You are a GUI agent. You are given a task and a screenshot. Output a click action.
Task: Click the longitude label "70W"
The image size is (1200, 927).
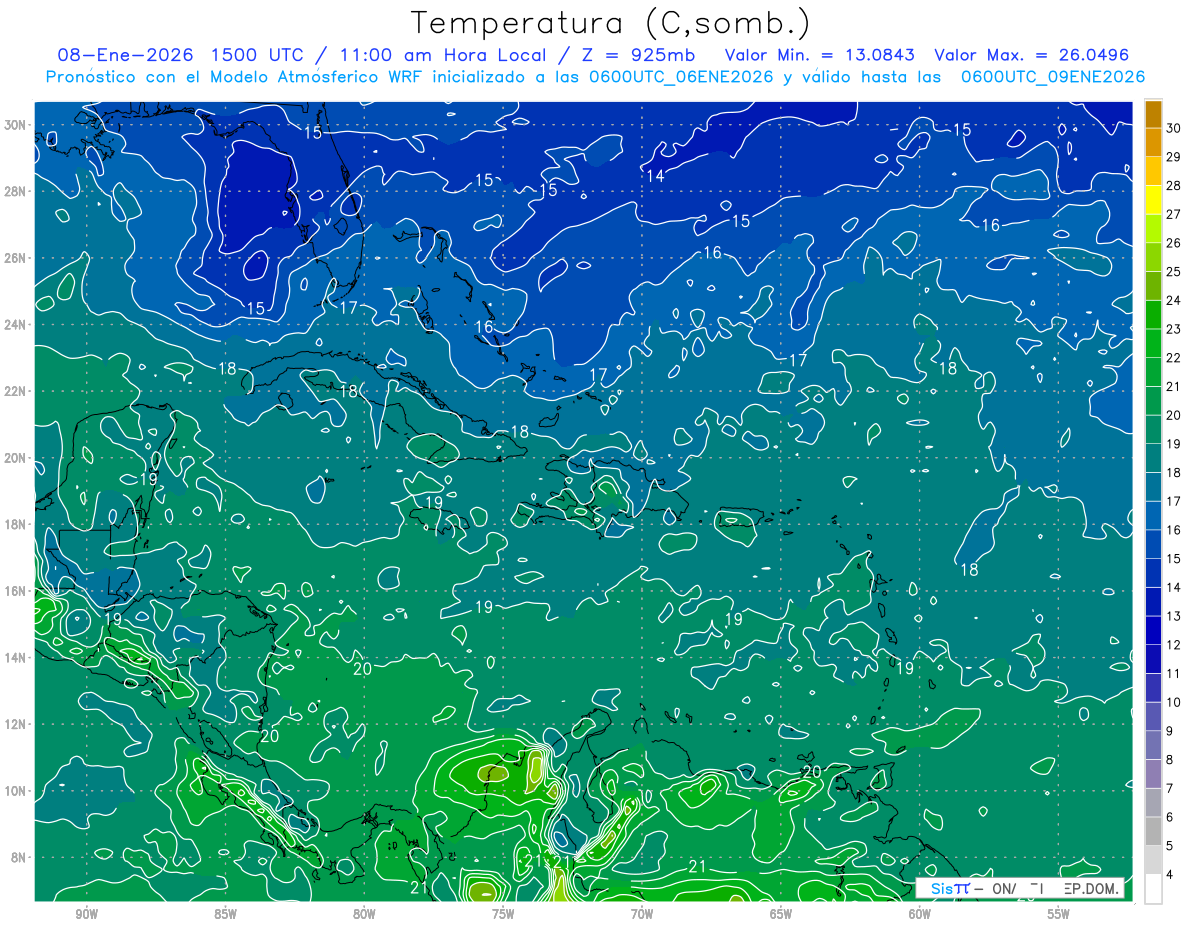pyautogui.click(x=642, y=914)
